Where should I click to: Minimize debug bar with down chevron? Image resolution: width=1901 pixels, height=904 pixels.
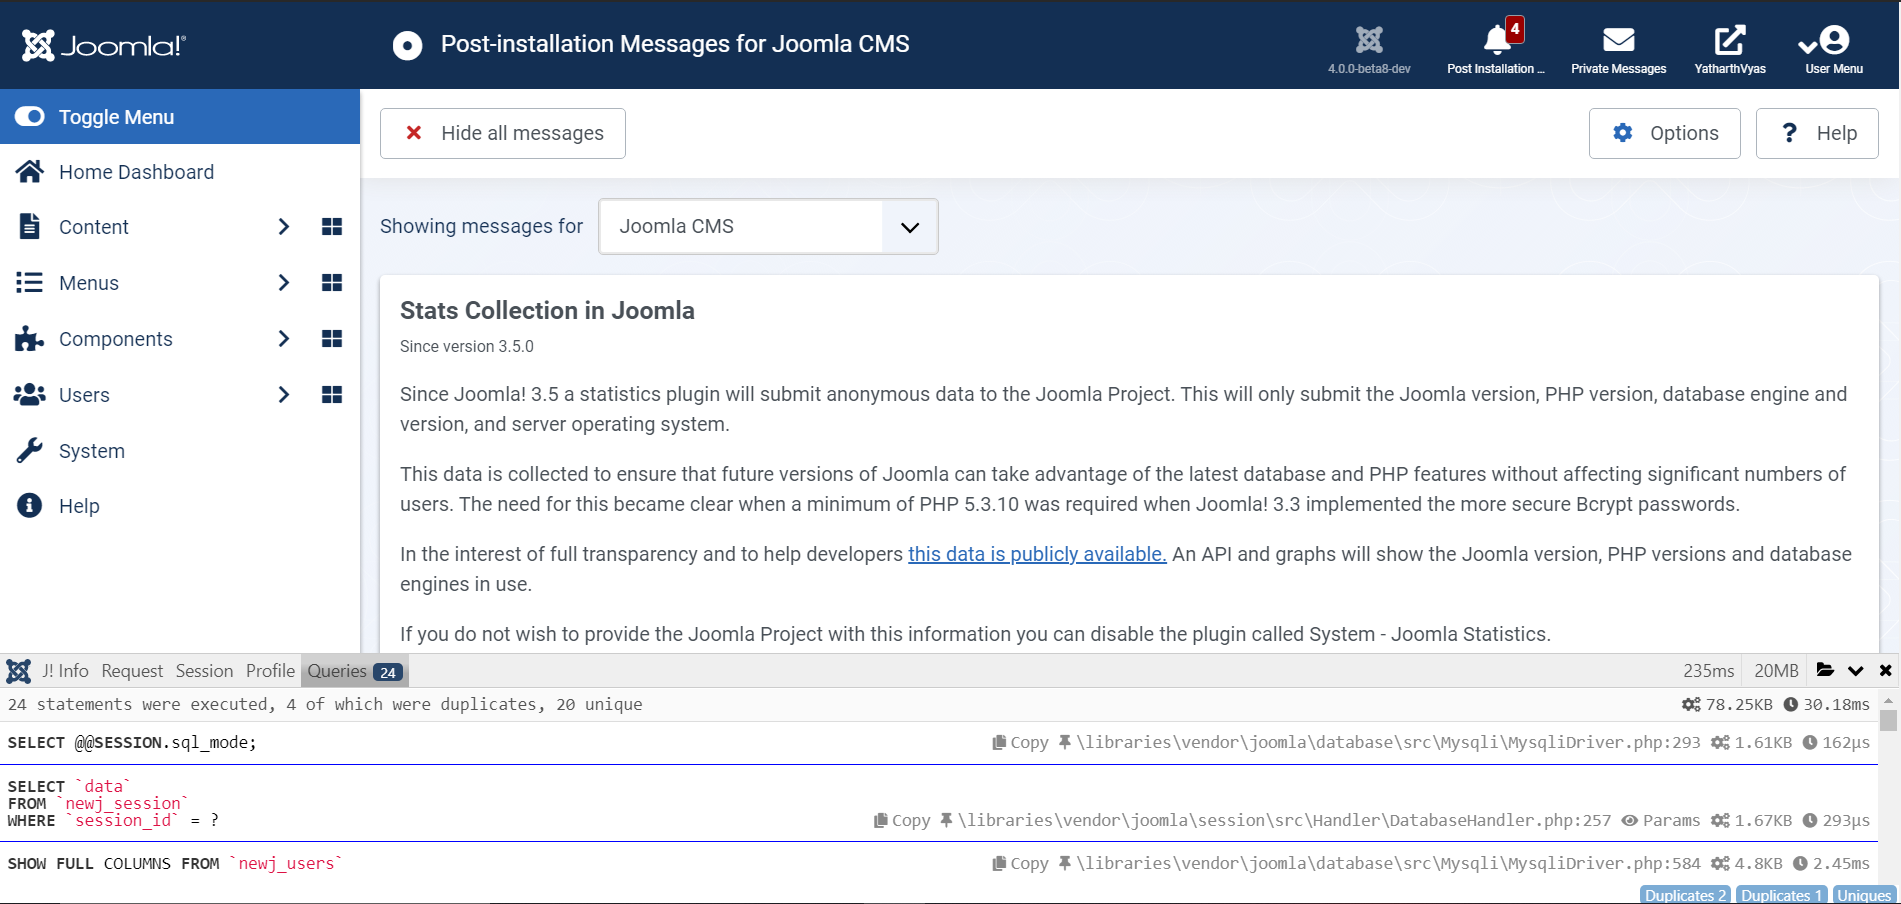(x=1856, y=671)
